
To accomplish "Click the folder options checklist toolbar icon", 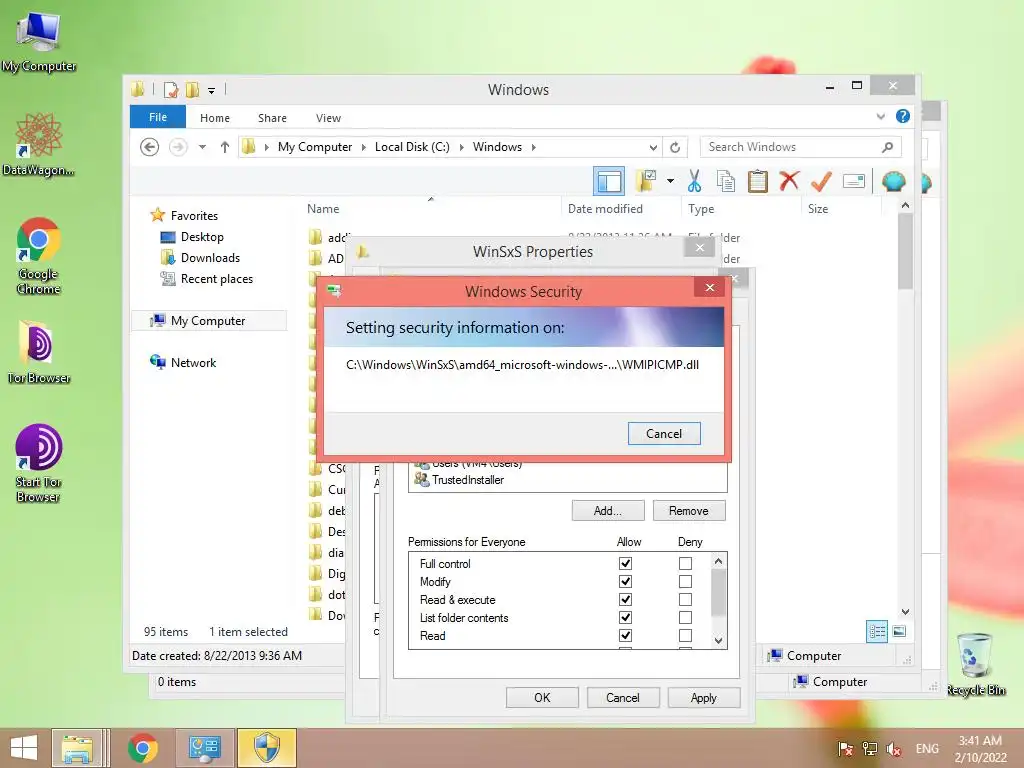I will tap(646, 181).
